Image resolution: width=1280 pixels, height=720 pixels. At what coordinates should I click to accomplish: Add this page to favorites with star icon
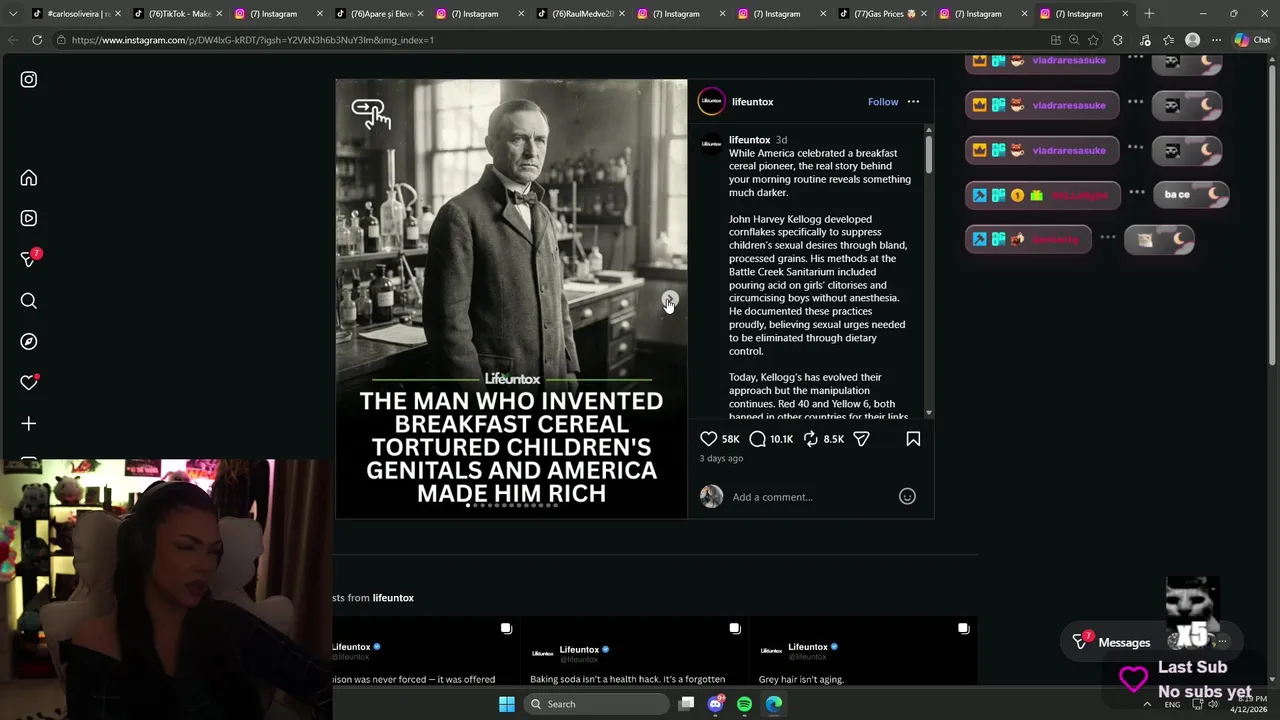[1093, 40]
